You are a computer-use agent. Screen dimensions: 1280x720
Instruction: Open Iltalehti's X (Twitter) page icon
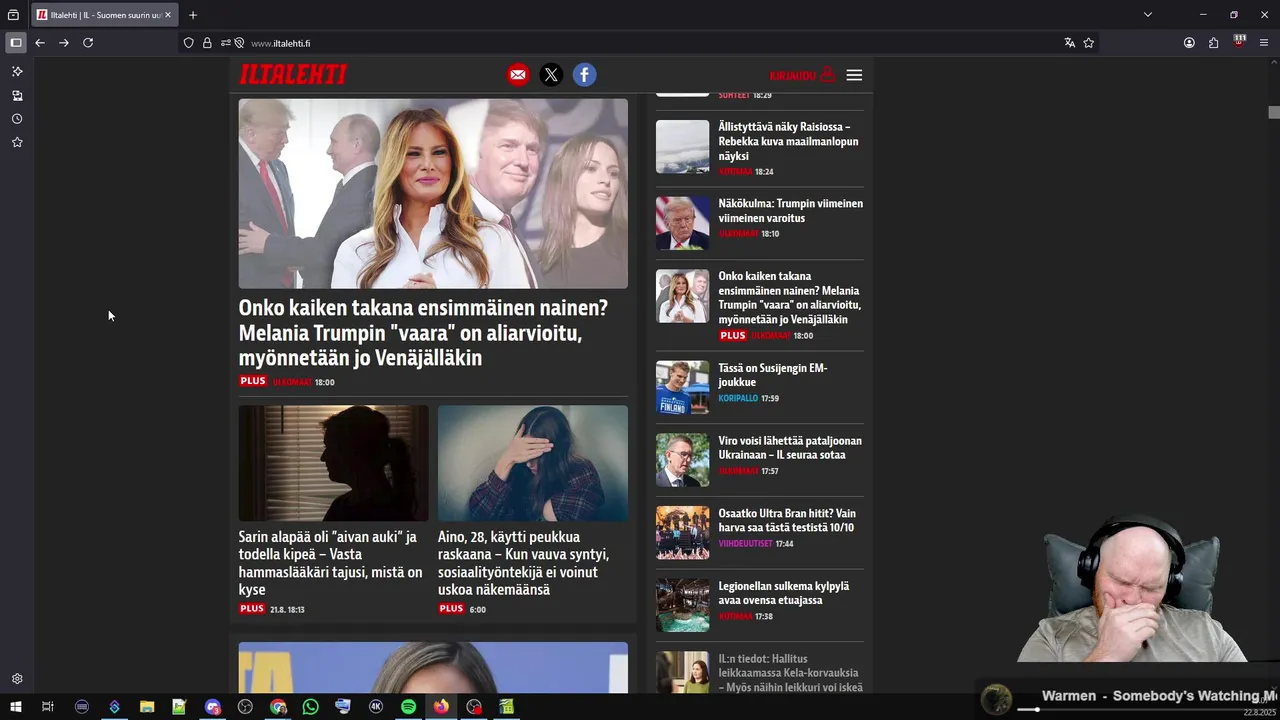click(x=551, y=75)
